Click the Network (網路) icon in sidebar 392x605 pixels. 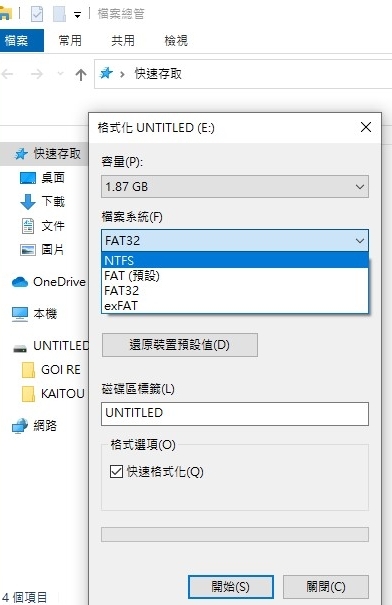pyautogui.click(x=20, y=426)
